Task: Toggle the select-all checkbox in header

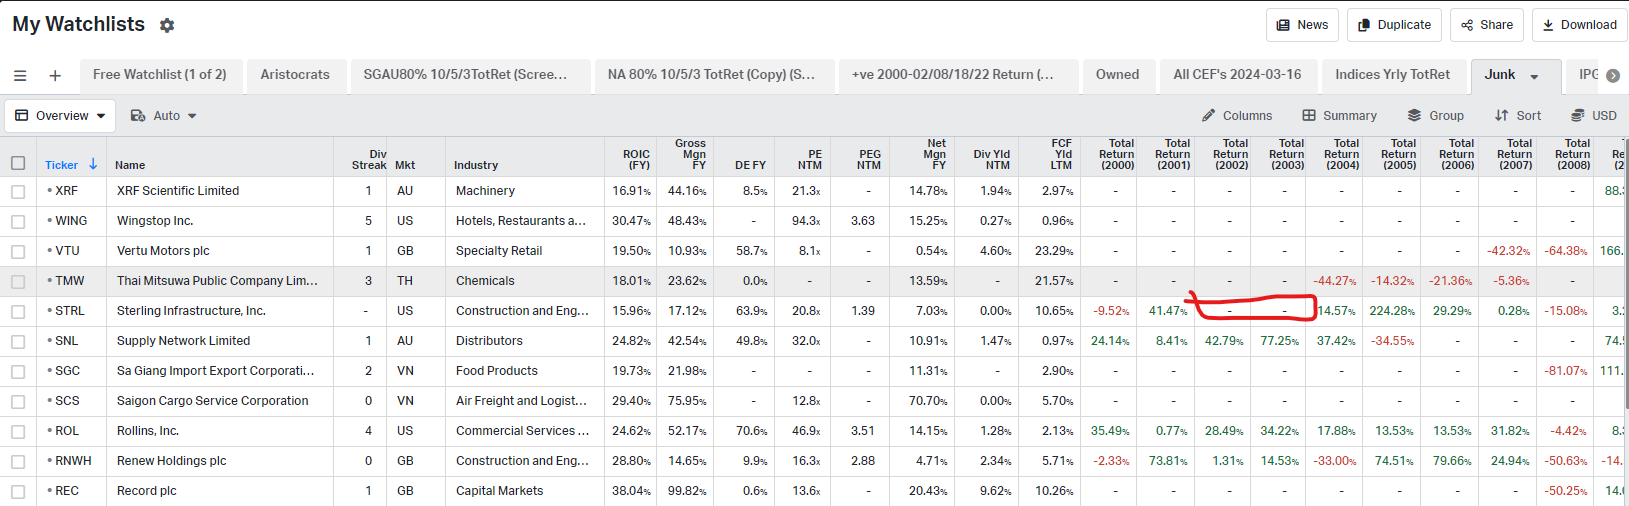Action: pyautogui.click(x=18, y=163)
